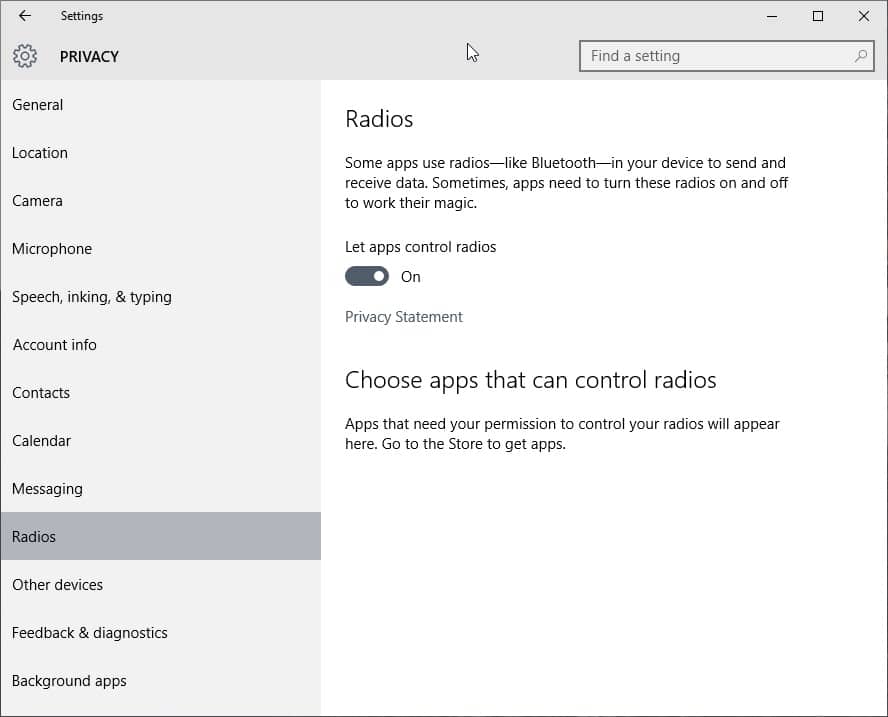
Task: Turn off Let apps control radios
Action: click(367, 276)
